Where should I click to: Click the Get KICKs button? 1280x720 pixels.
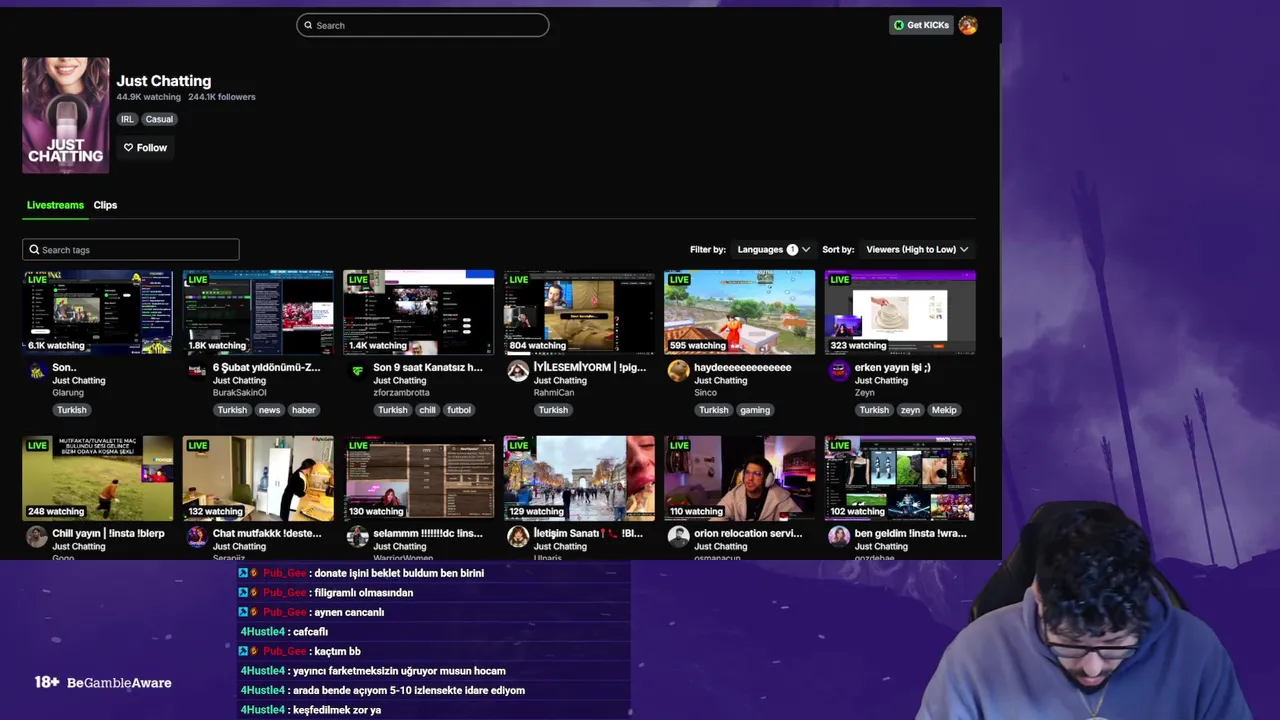(921, 25)
